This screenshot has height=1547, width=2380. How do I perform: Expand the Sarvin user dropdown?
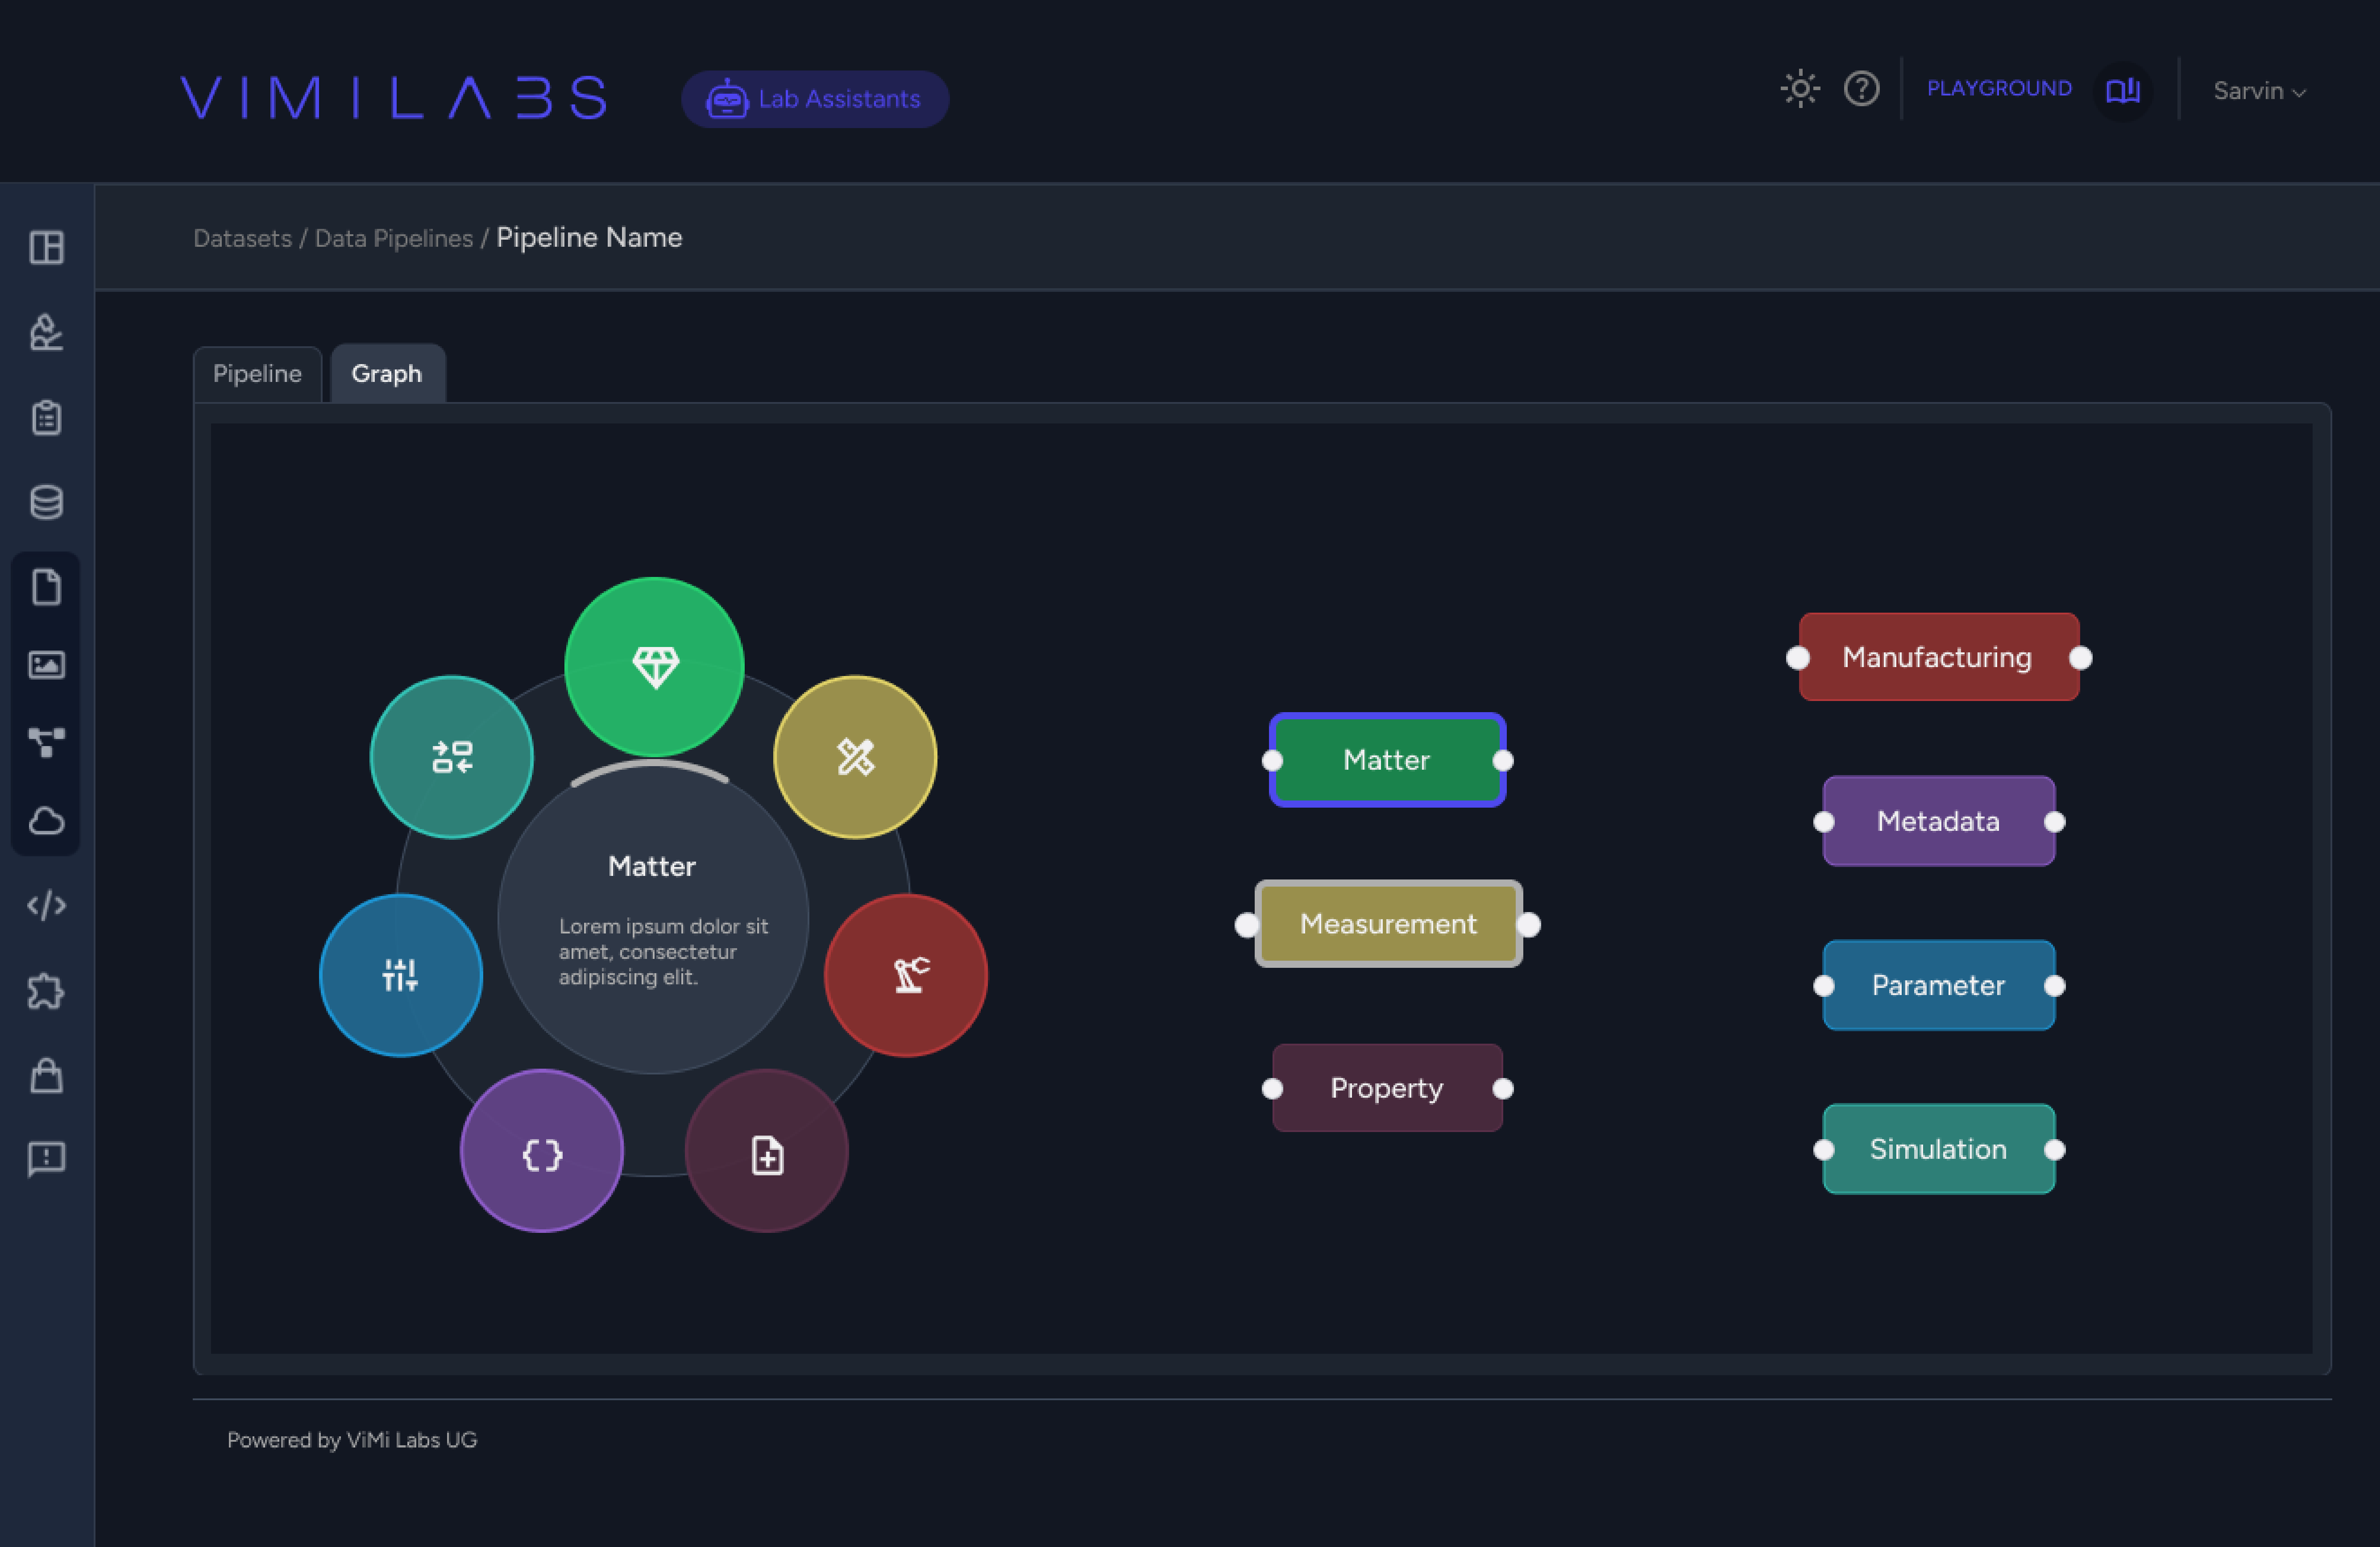click(2259, 91)
